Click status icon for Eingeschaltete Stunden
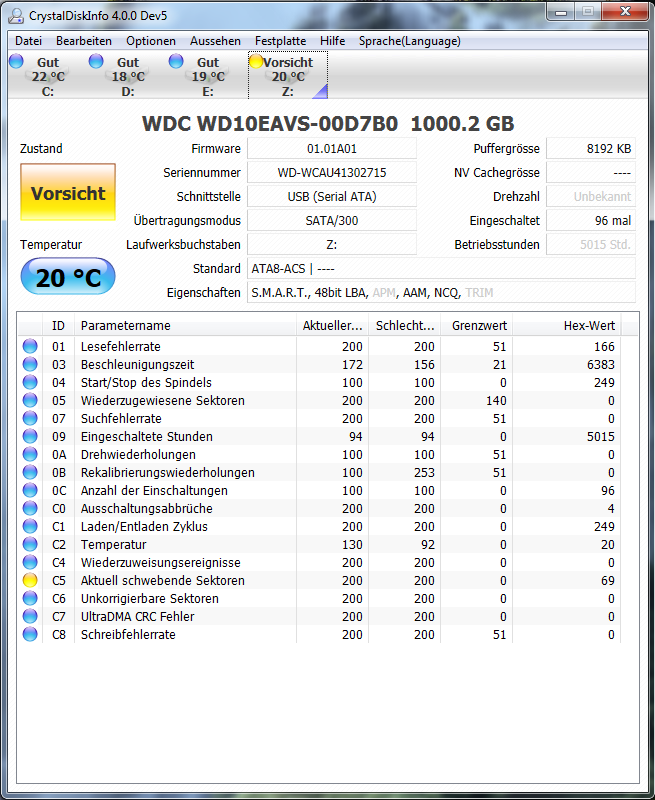This screenshot has height=800, width=655. point(30,436)
